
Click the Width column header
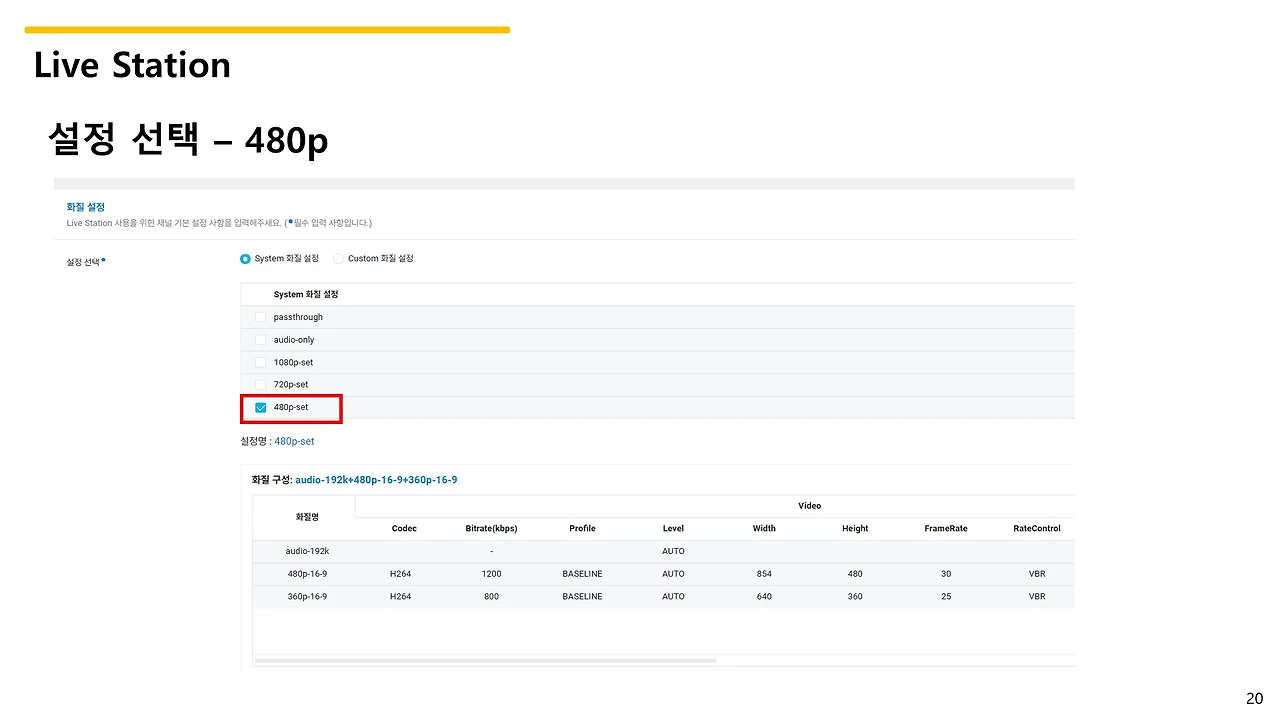[x=764, y=528]
